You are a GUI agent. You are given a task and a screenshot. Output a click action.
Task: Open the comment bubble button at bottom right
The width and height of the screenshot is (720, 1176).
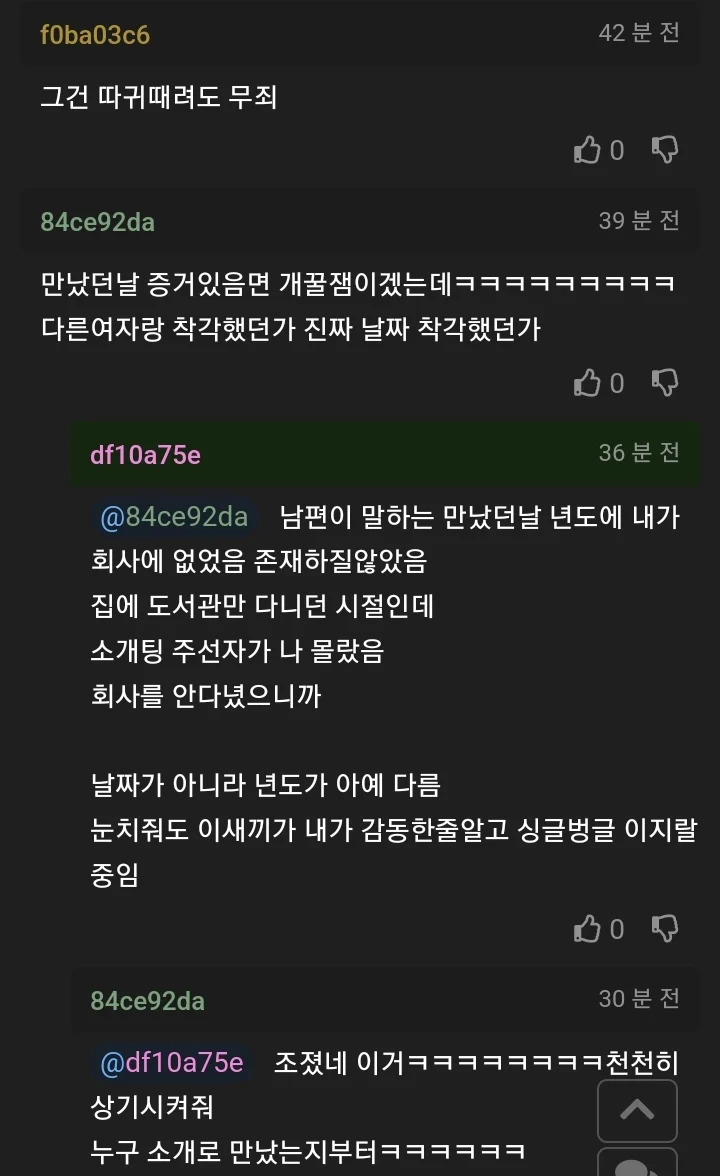pyautogui.click(x=638, y=1164)
